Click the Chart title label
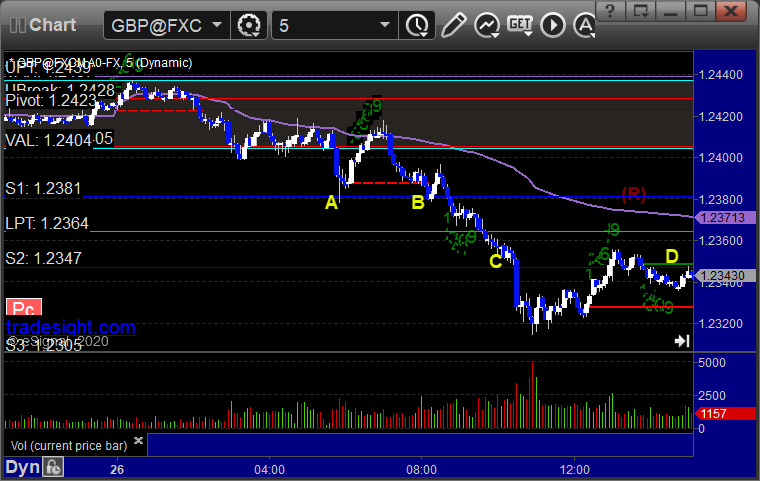 pos(52,25)
